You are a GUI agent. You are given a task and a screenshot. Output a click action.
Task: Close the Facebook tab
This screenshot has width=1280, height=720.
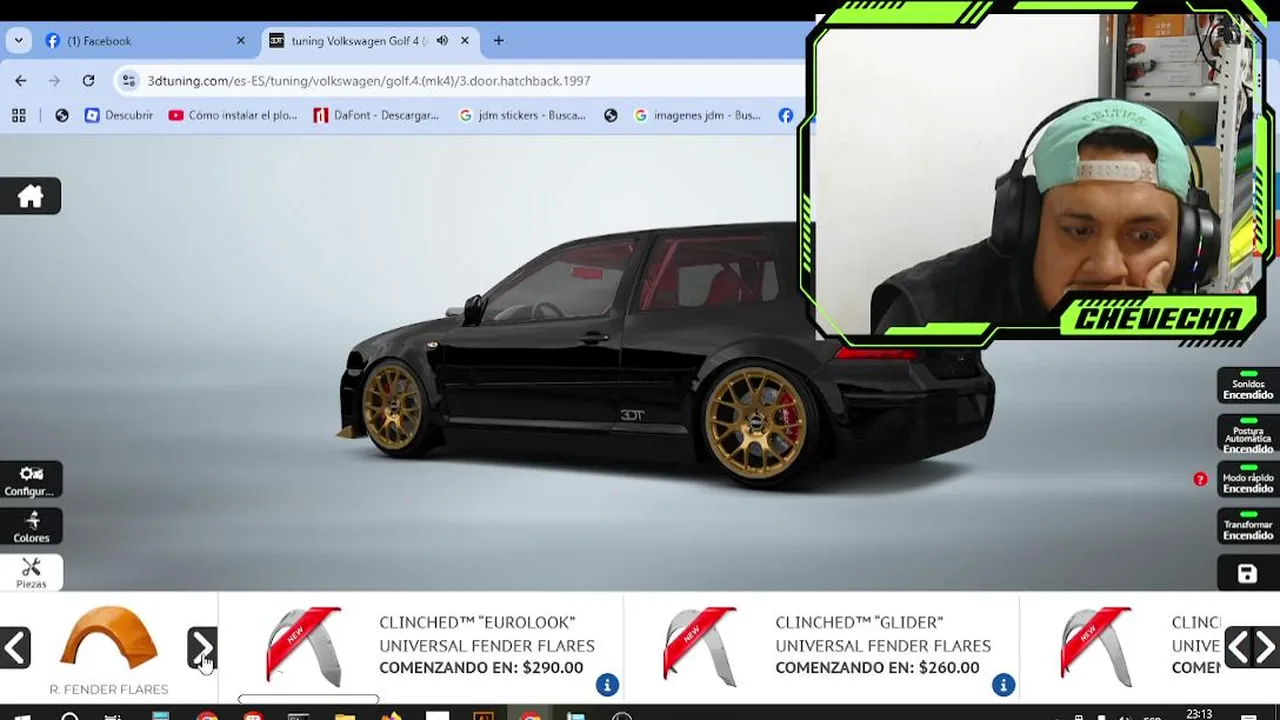[x=240, y=41]
